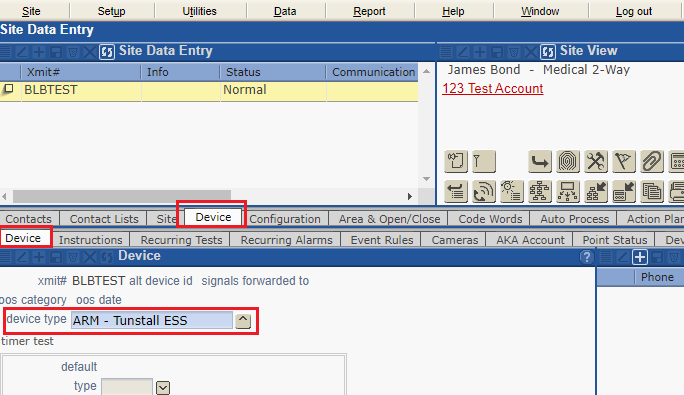Open the hierarchy tree chart icon
Image resolution: width=684 pixels, height=395 pixels.
(x=540, y=191)
